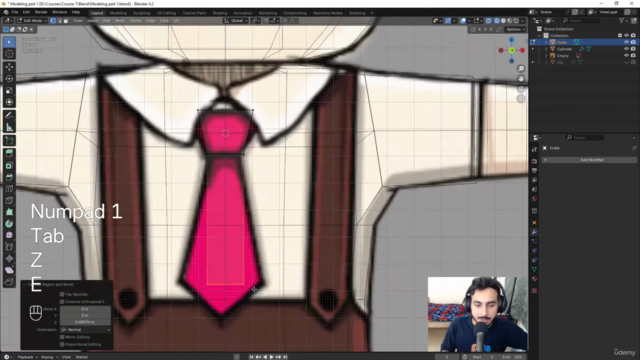Screen dimensions: 640x360
Task: Select the Shear tool
Action: [9, 270]
